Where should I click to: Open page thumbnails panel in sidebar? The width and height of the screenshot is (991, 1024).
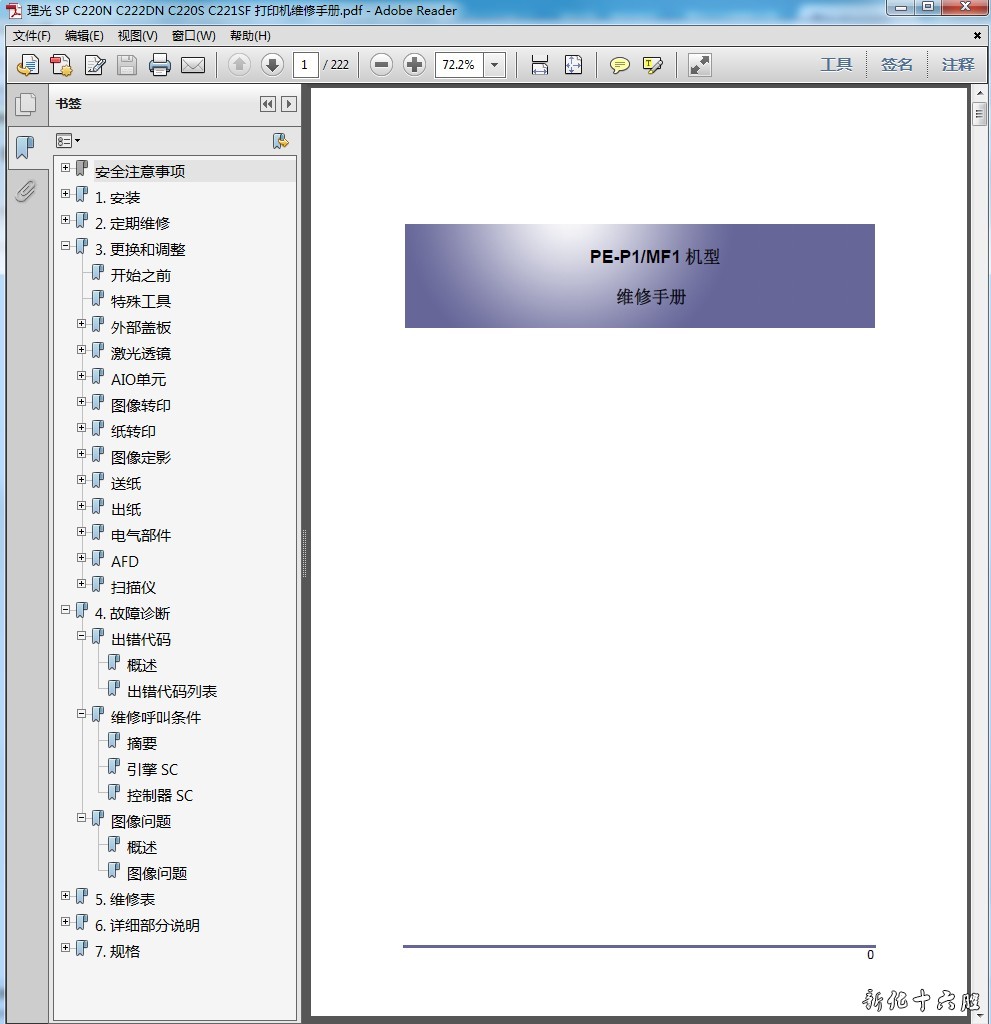(x=25, y=104)
